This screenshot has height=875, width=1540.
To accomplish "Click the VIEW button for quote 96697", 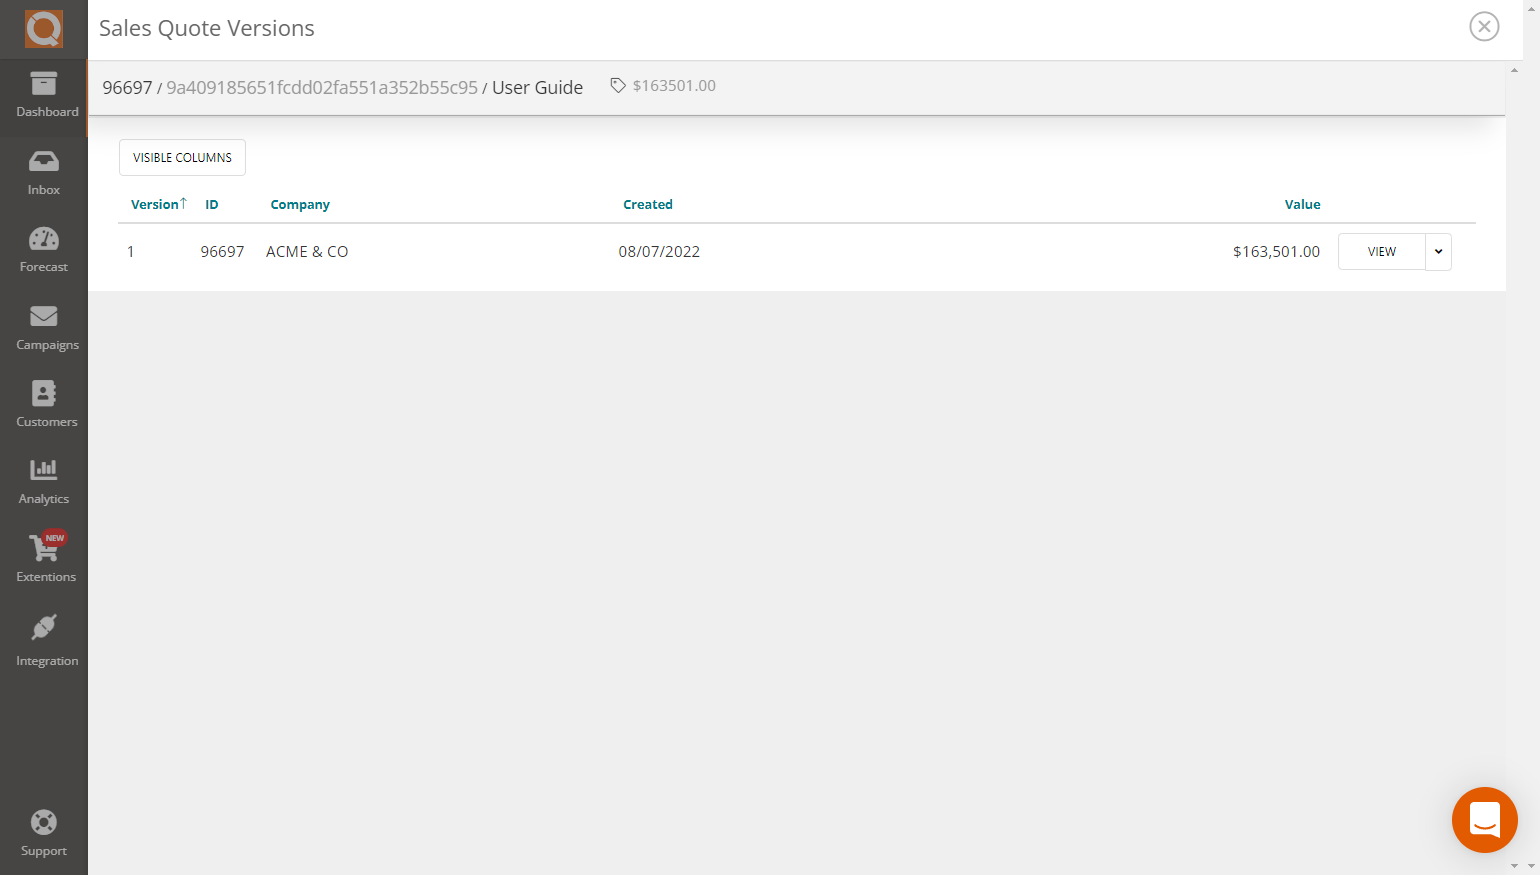I will click(1381, 252).
